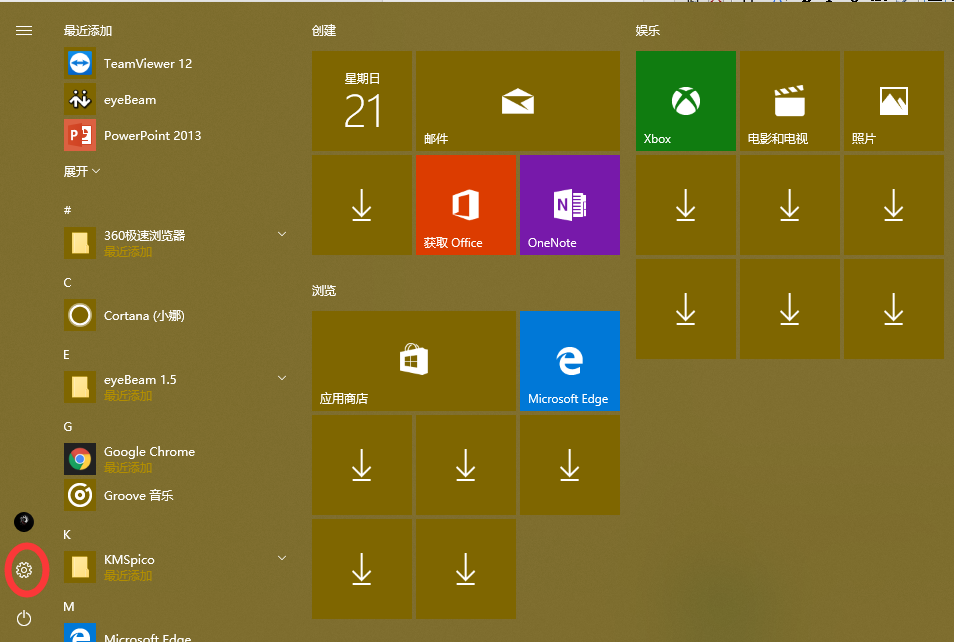Open Settings via the gear icon
954x642 pixels.
click(24, 570)
